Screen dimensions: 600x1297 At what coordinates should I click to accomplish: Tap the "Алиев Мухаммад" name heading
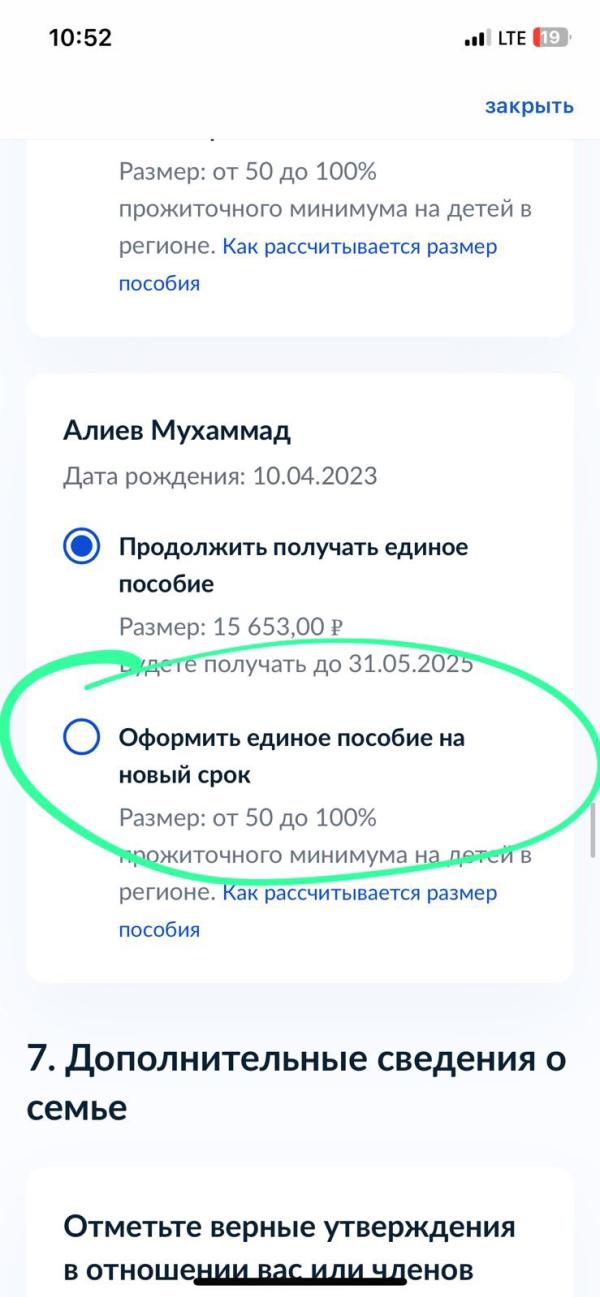tap(176, 430)
